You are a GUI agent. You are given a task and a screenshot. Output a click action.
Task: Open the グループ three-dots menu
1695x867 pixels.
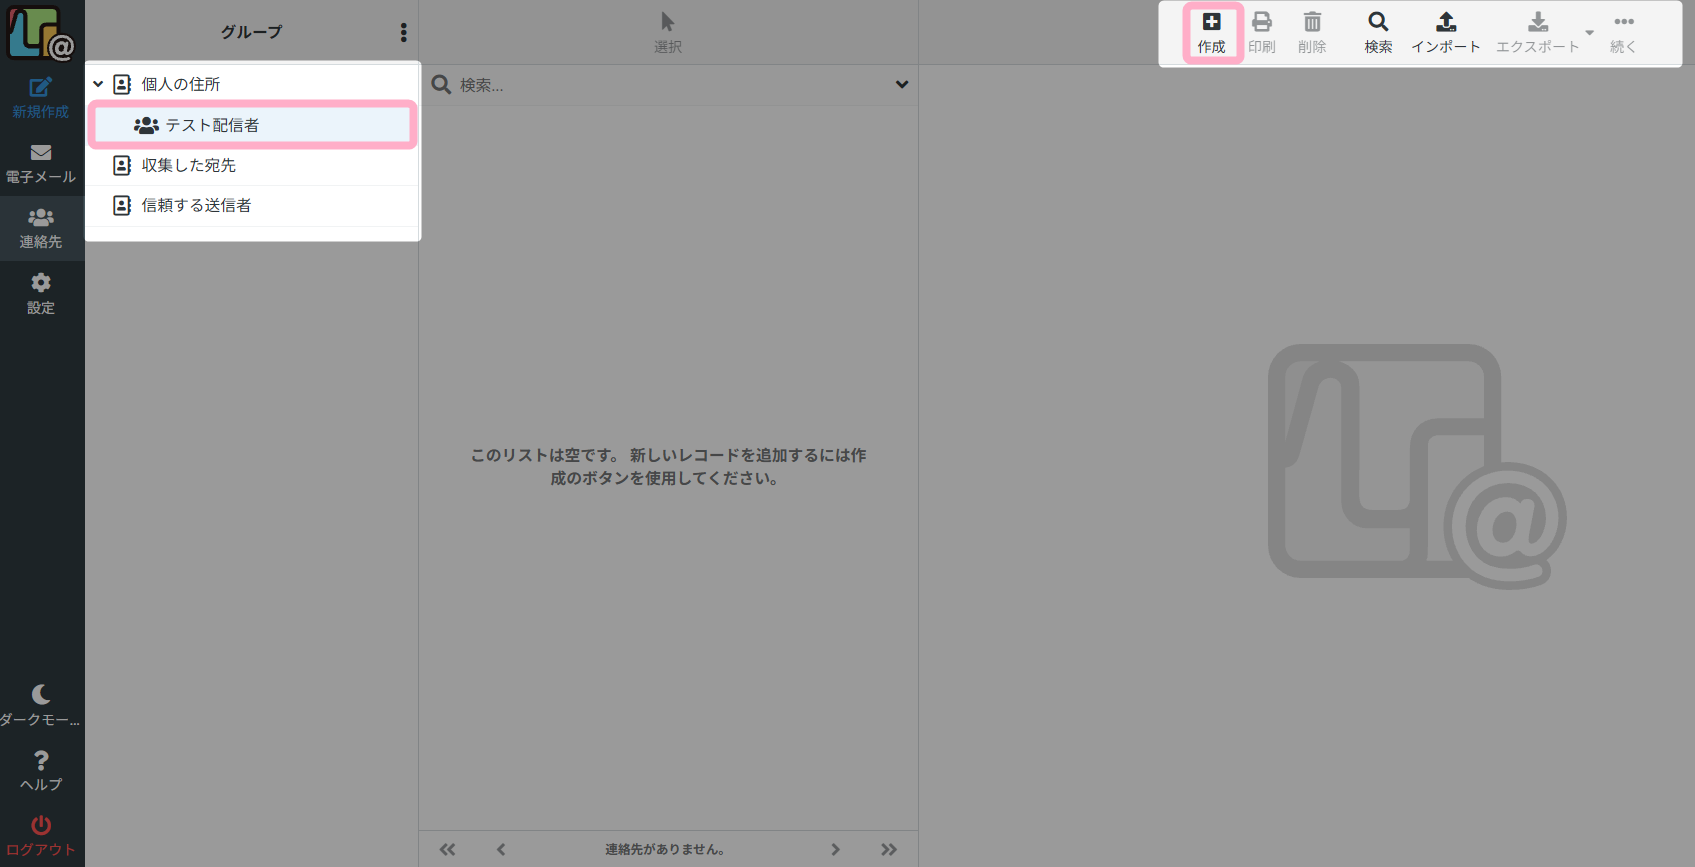pyautogui.click(x=404, y=32)
